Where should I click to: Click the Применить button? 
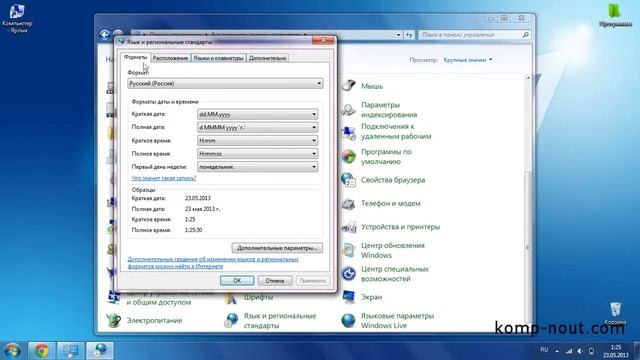click(x=313, y=280)
